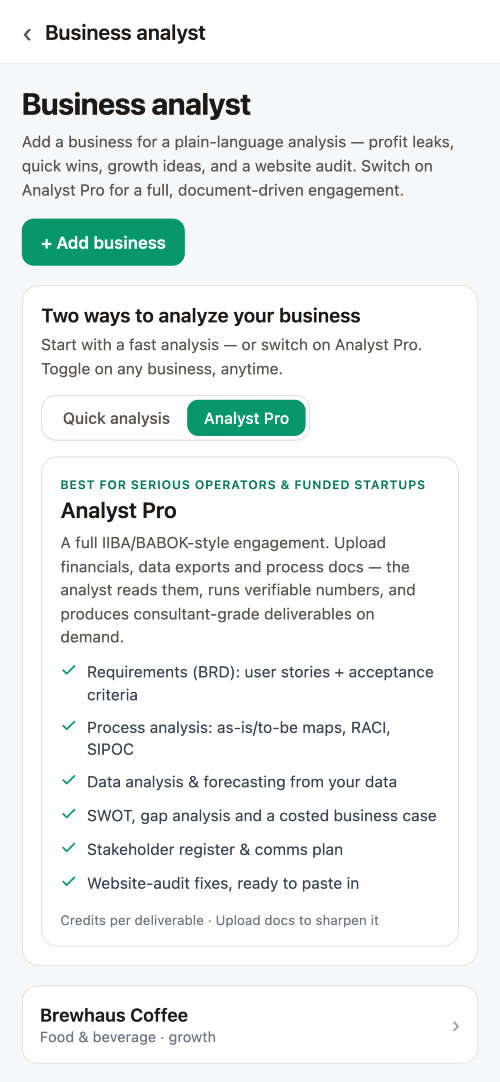Click checkmark beside Requirements (BRD) item
The width and height of the screenshot is (500, 1082).
[x=68, y=670]
